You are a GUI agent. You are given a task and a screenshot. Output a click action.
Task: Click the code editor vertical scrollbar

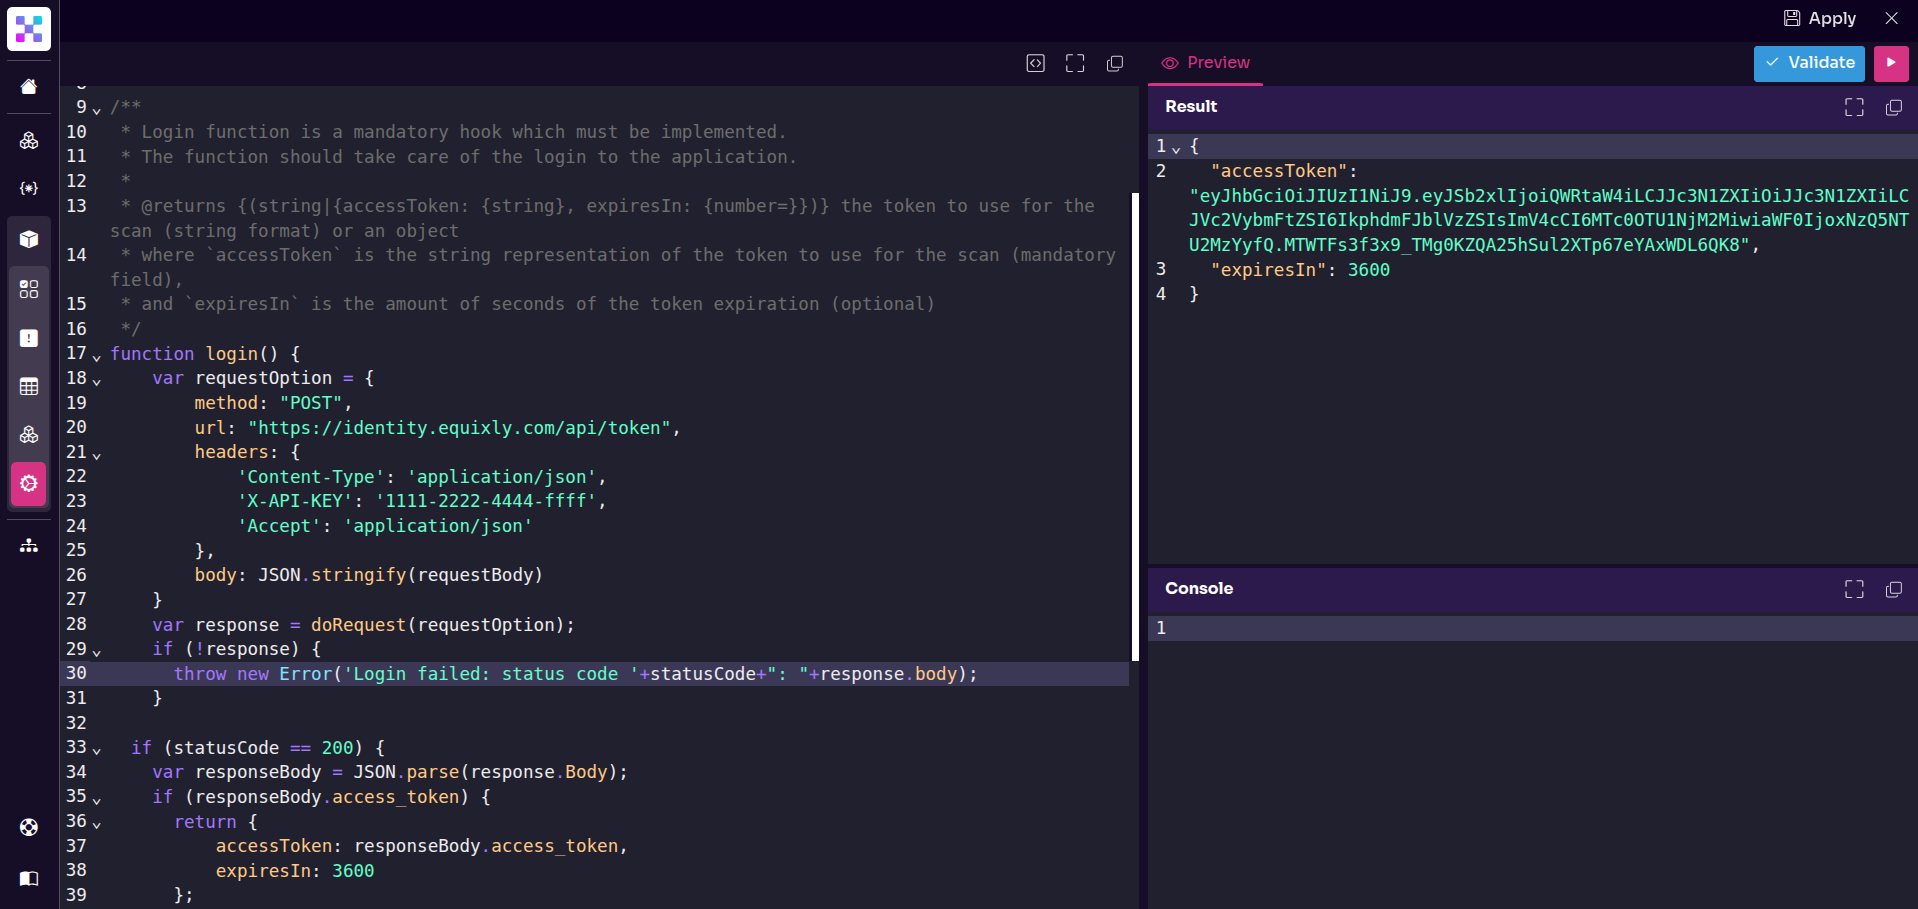click(1135, 427)
